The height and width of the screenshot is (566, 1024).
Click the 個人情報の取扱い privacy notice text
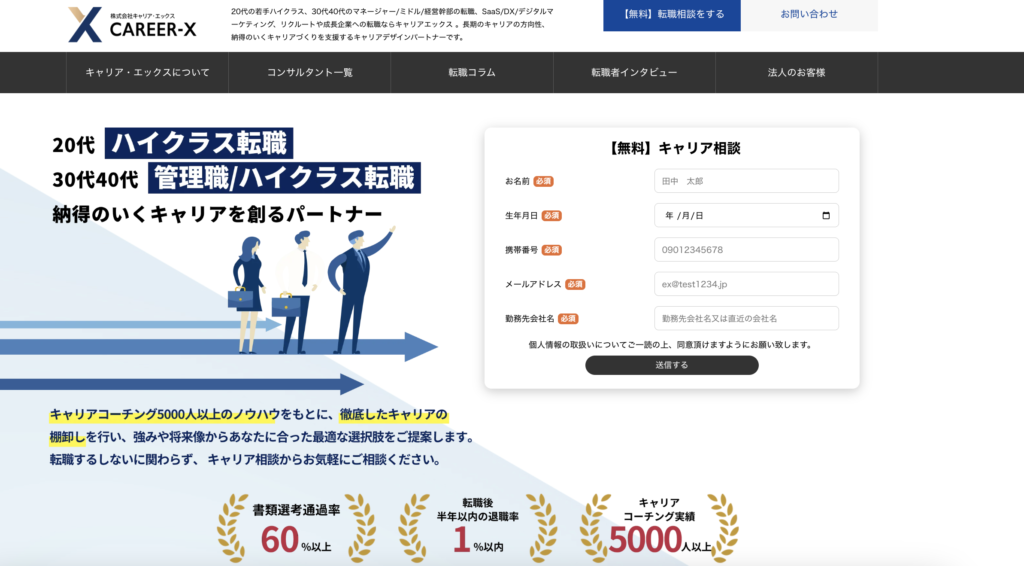tap(670, 345)
